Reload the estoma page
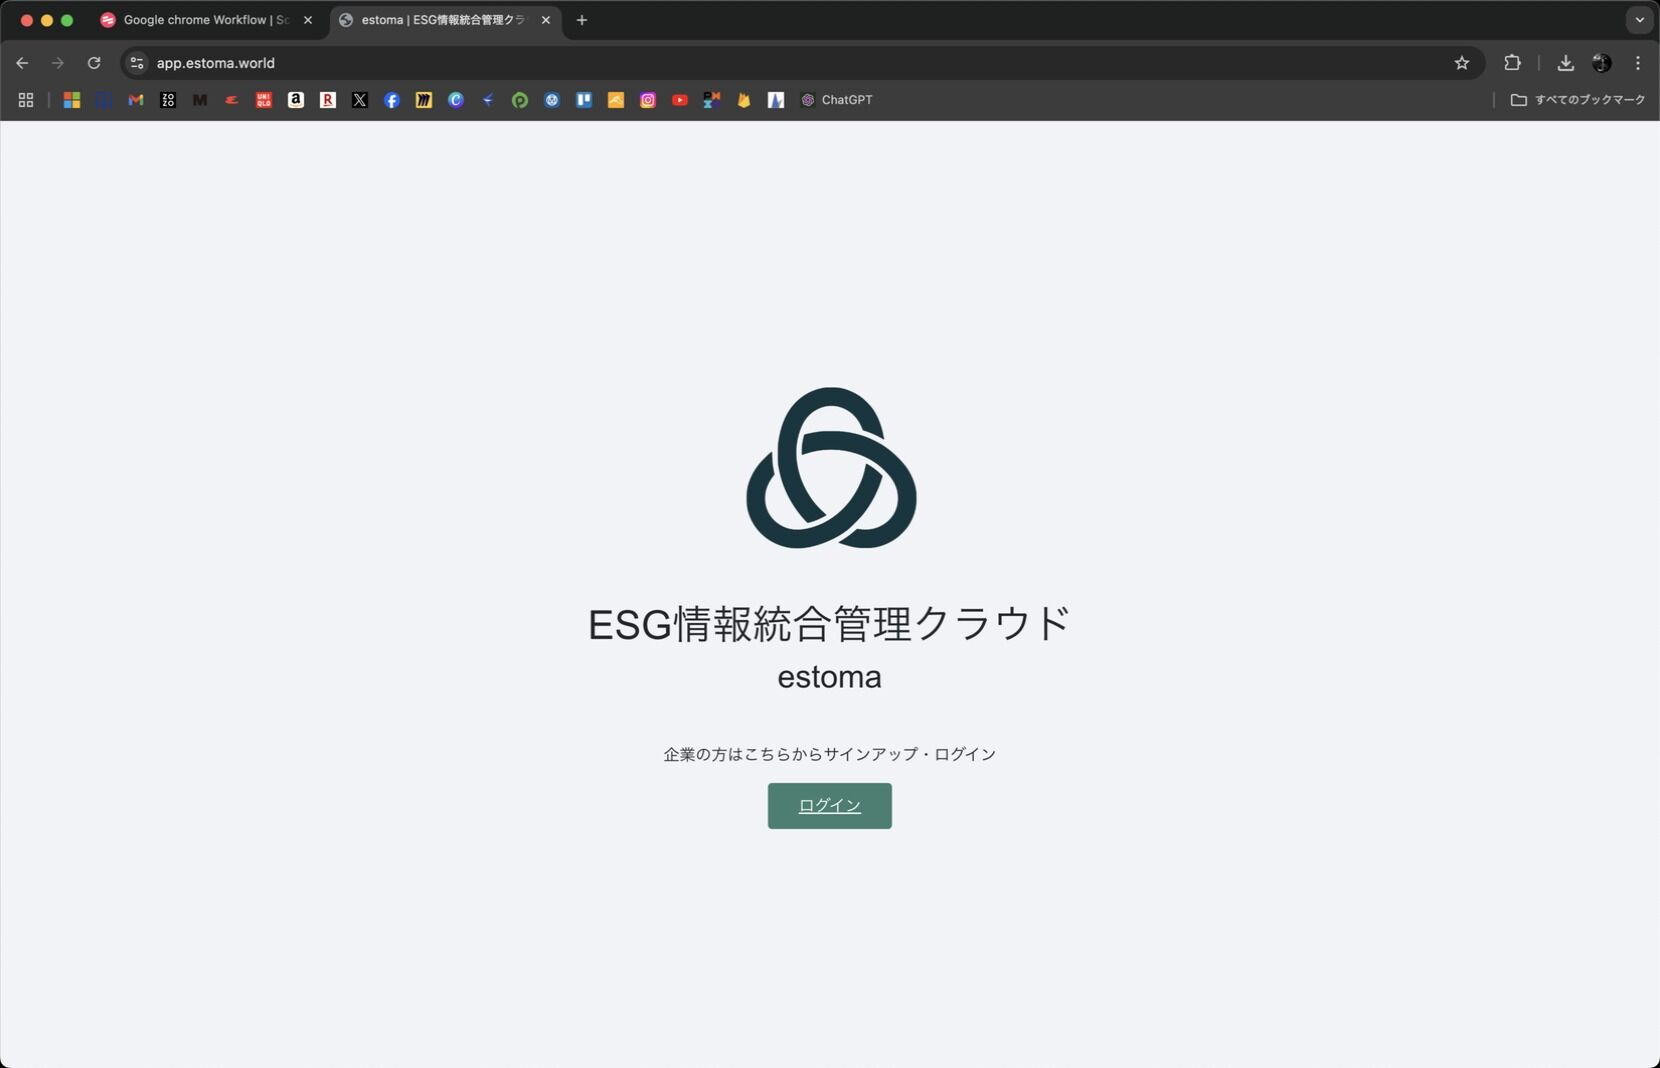This screenshot has width=1660, height=1068. tap(94, 63)
